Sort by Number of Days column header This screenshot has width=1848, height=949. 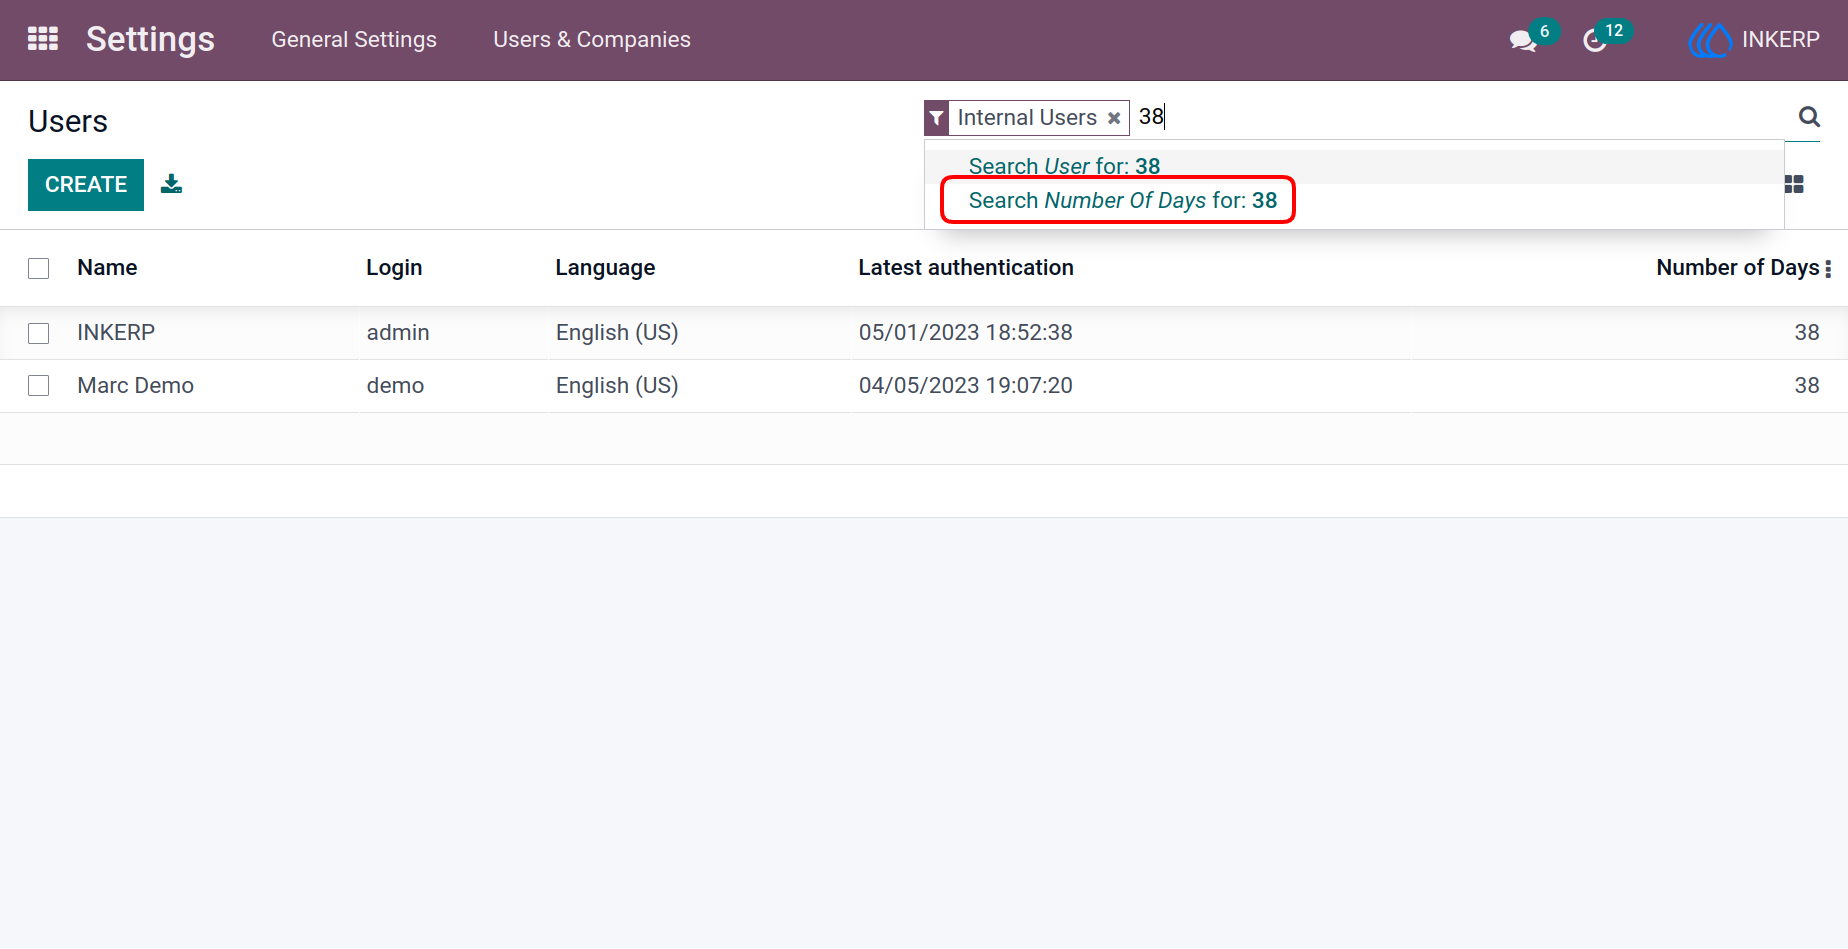[x=1738, y=268]
